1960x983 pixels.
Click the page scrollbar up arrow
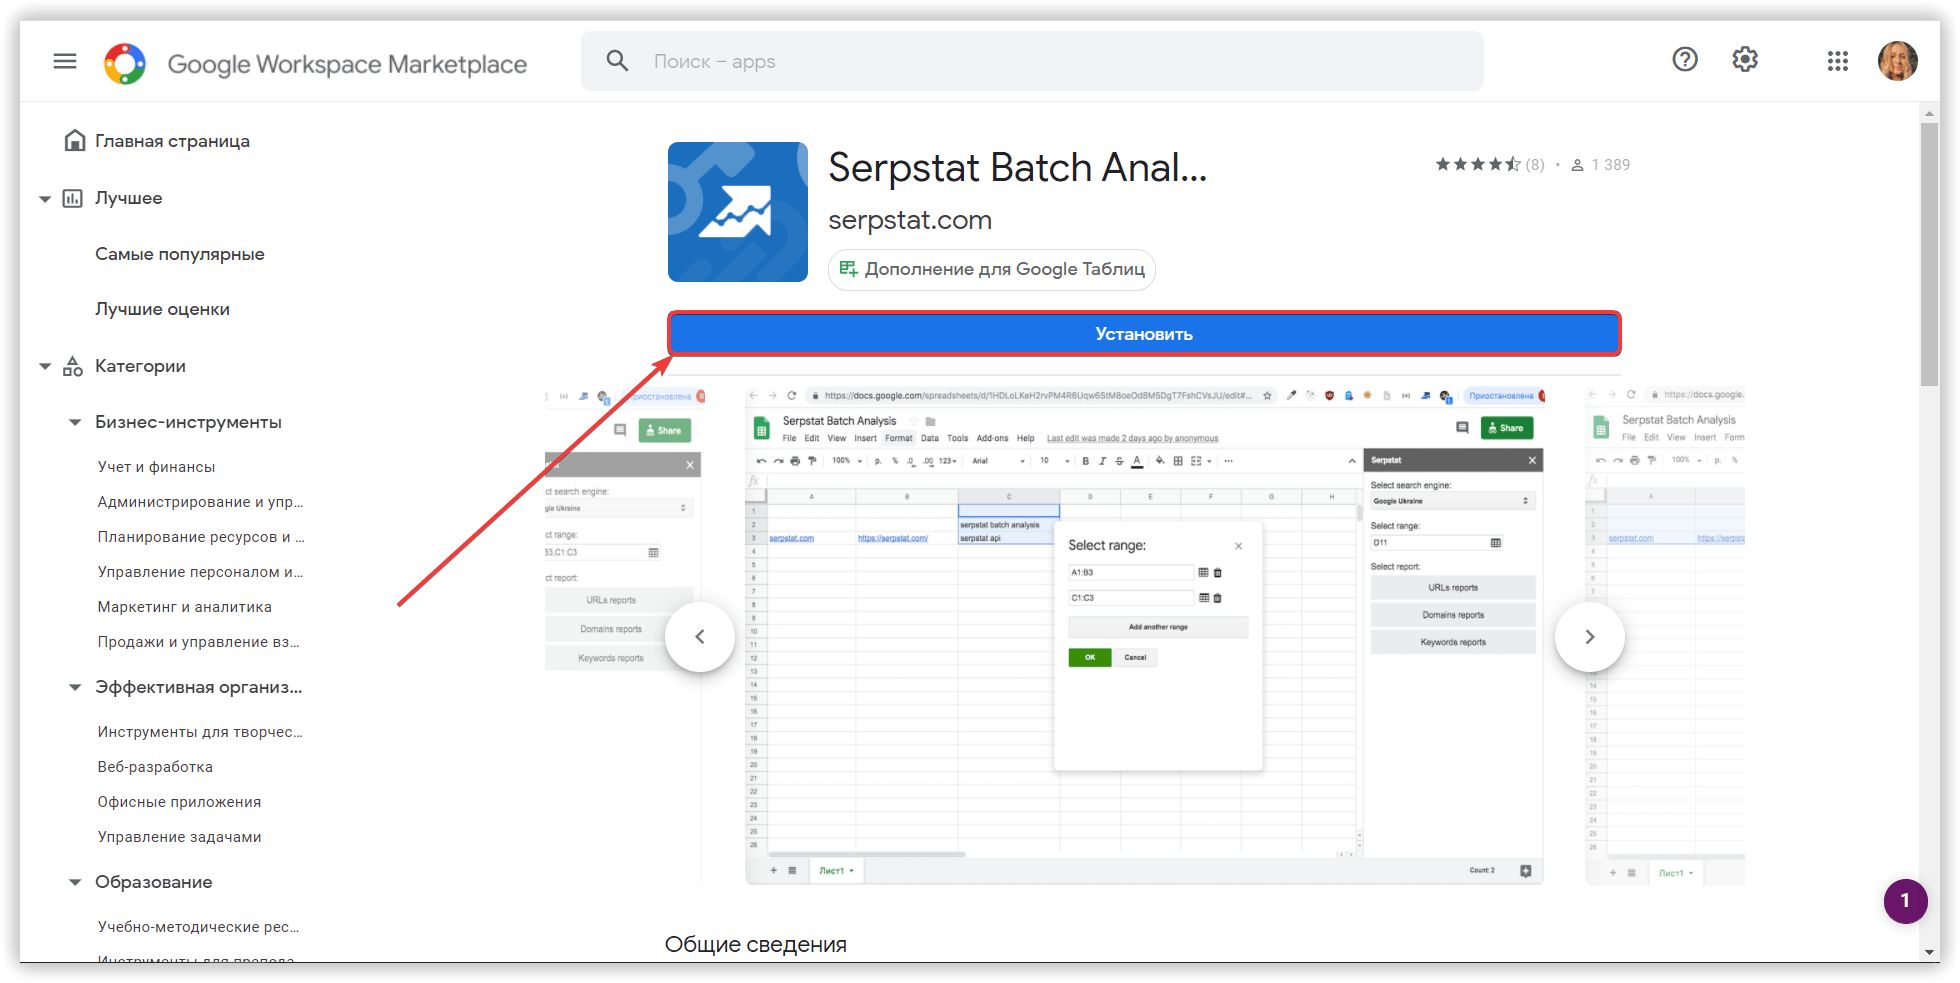1929,113
